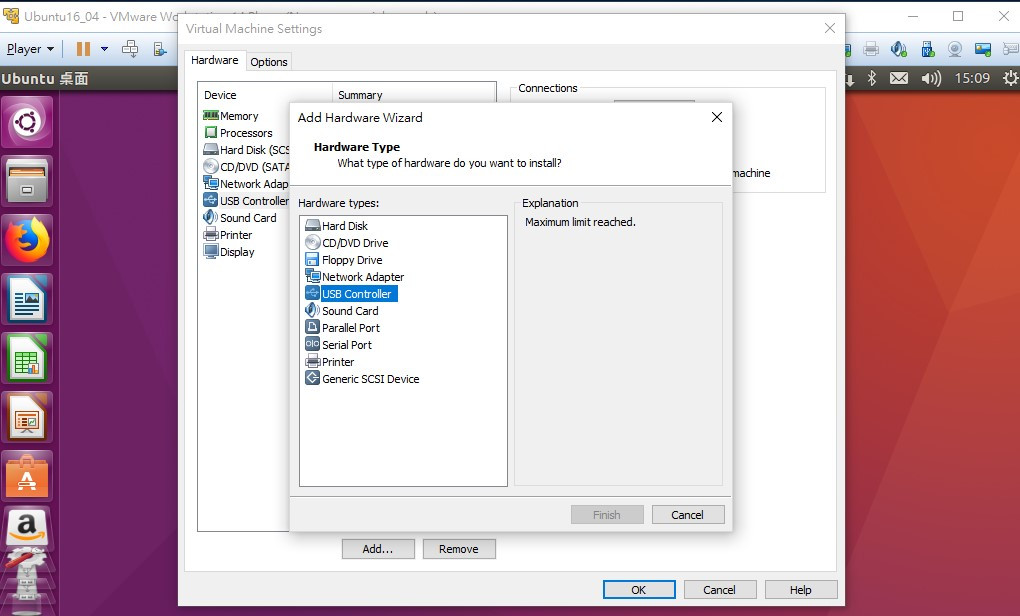Pause the virtual machine
This screenshot has width=1020, height=616.
pos(83,49)
